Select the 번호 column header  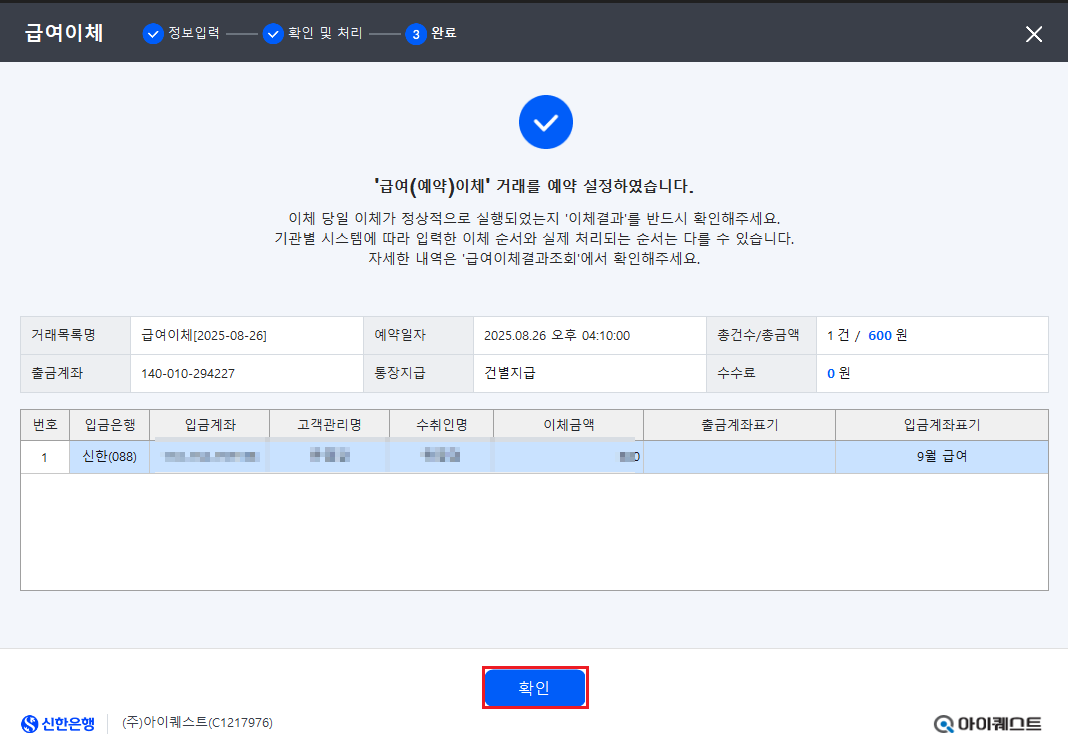(45, 425)
